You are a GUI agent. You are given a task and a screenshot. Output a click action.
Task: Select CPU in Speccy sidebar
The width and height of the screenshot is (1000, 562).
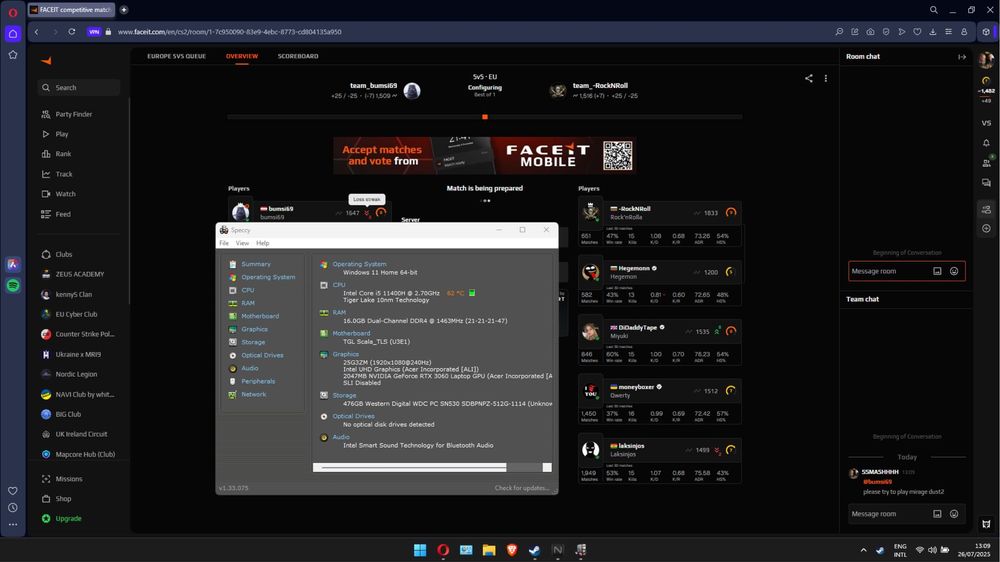[x=247, y=290]
